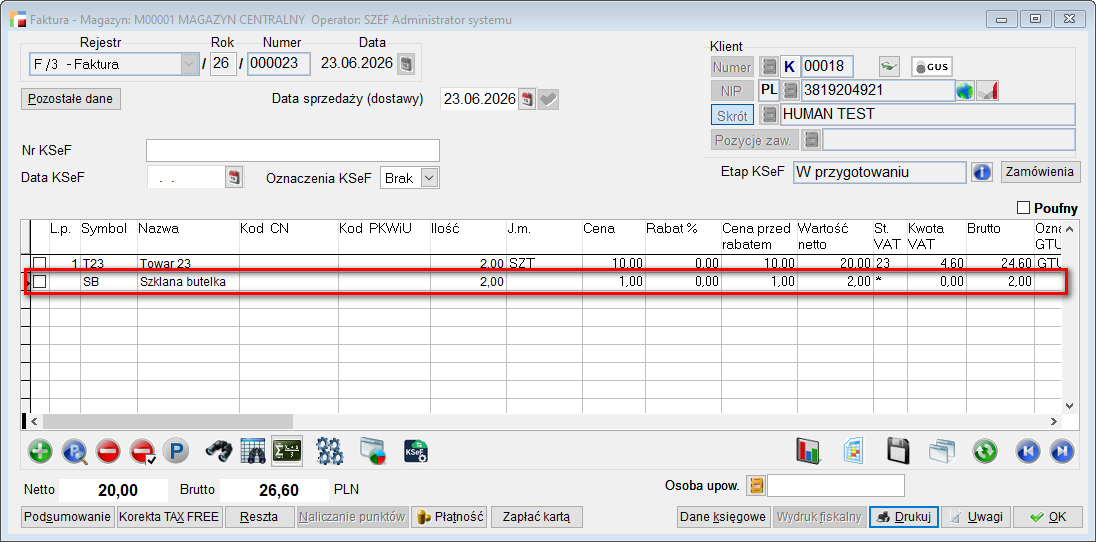The width and height of the screenshot is (1096, 542).
Task: Click list icon next to Osoba upow.
Action: coord(756,485)
